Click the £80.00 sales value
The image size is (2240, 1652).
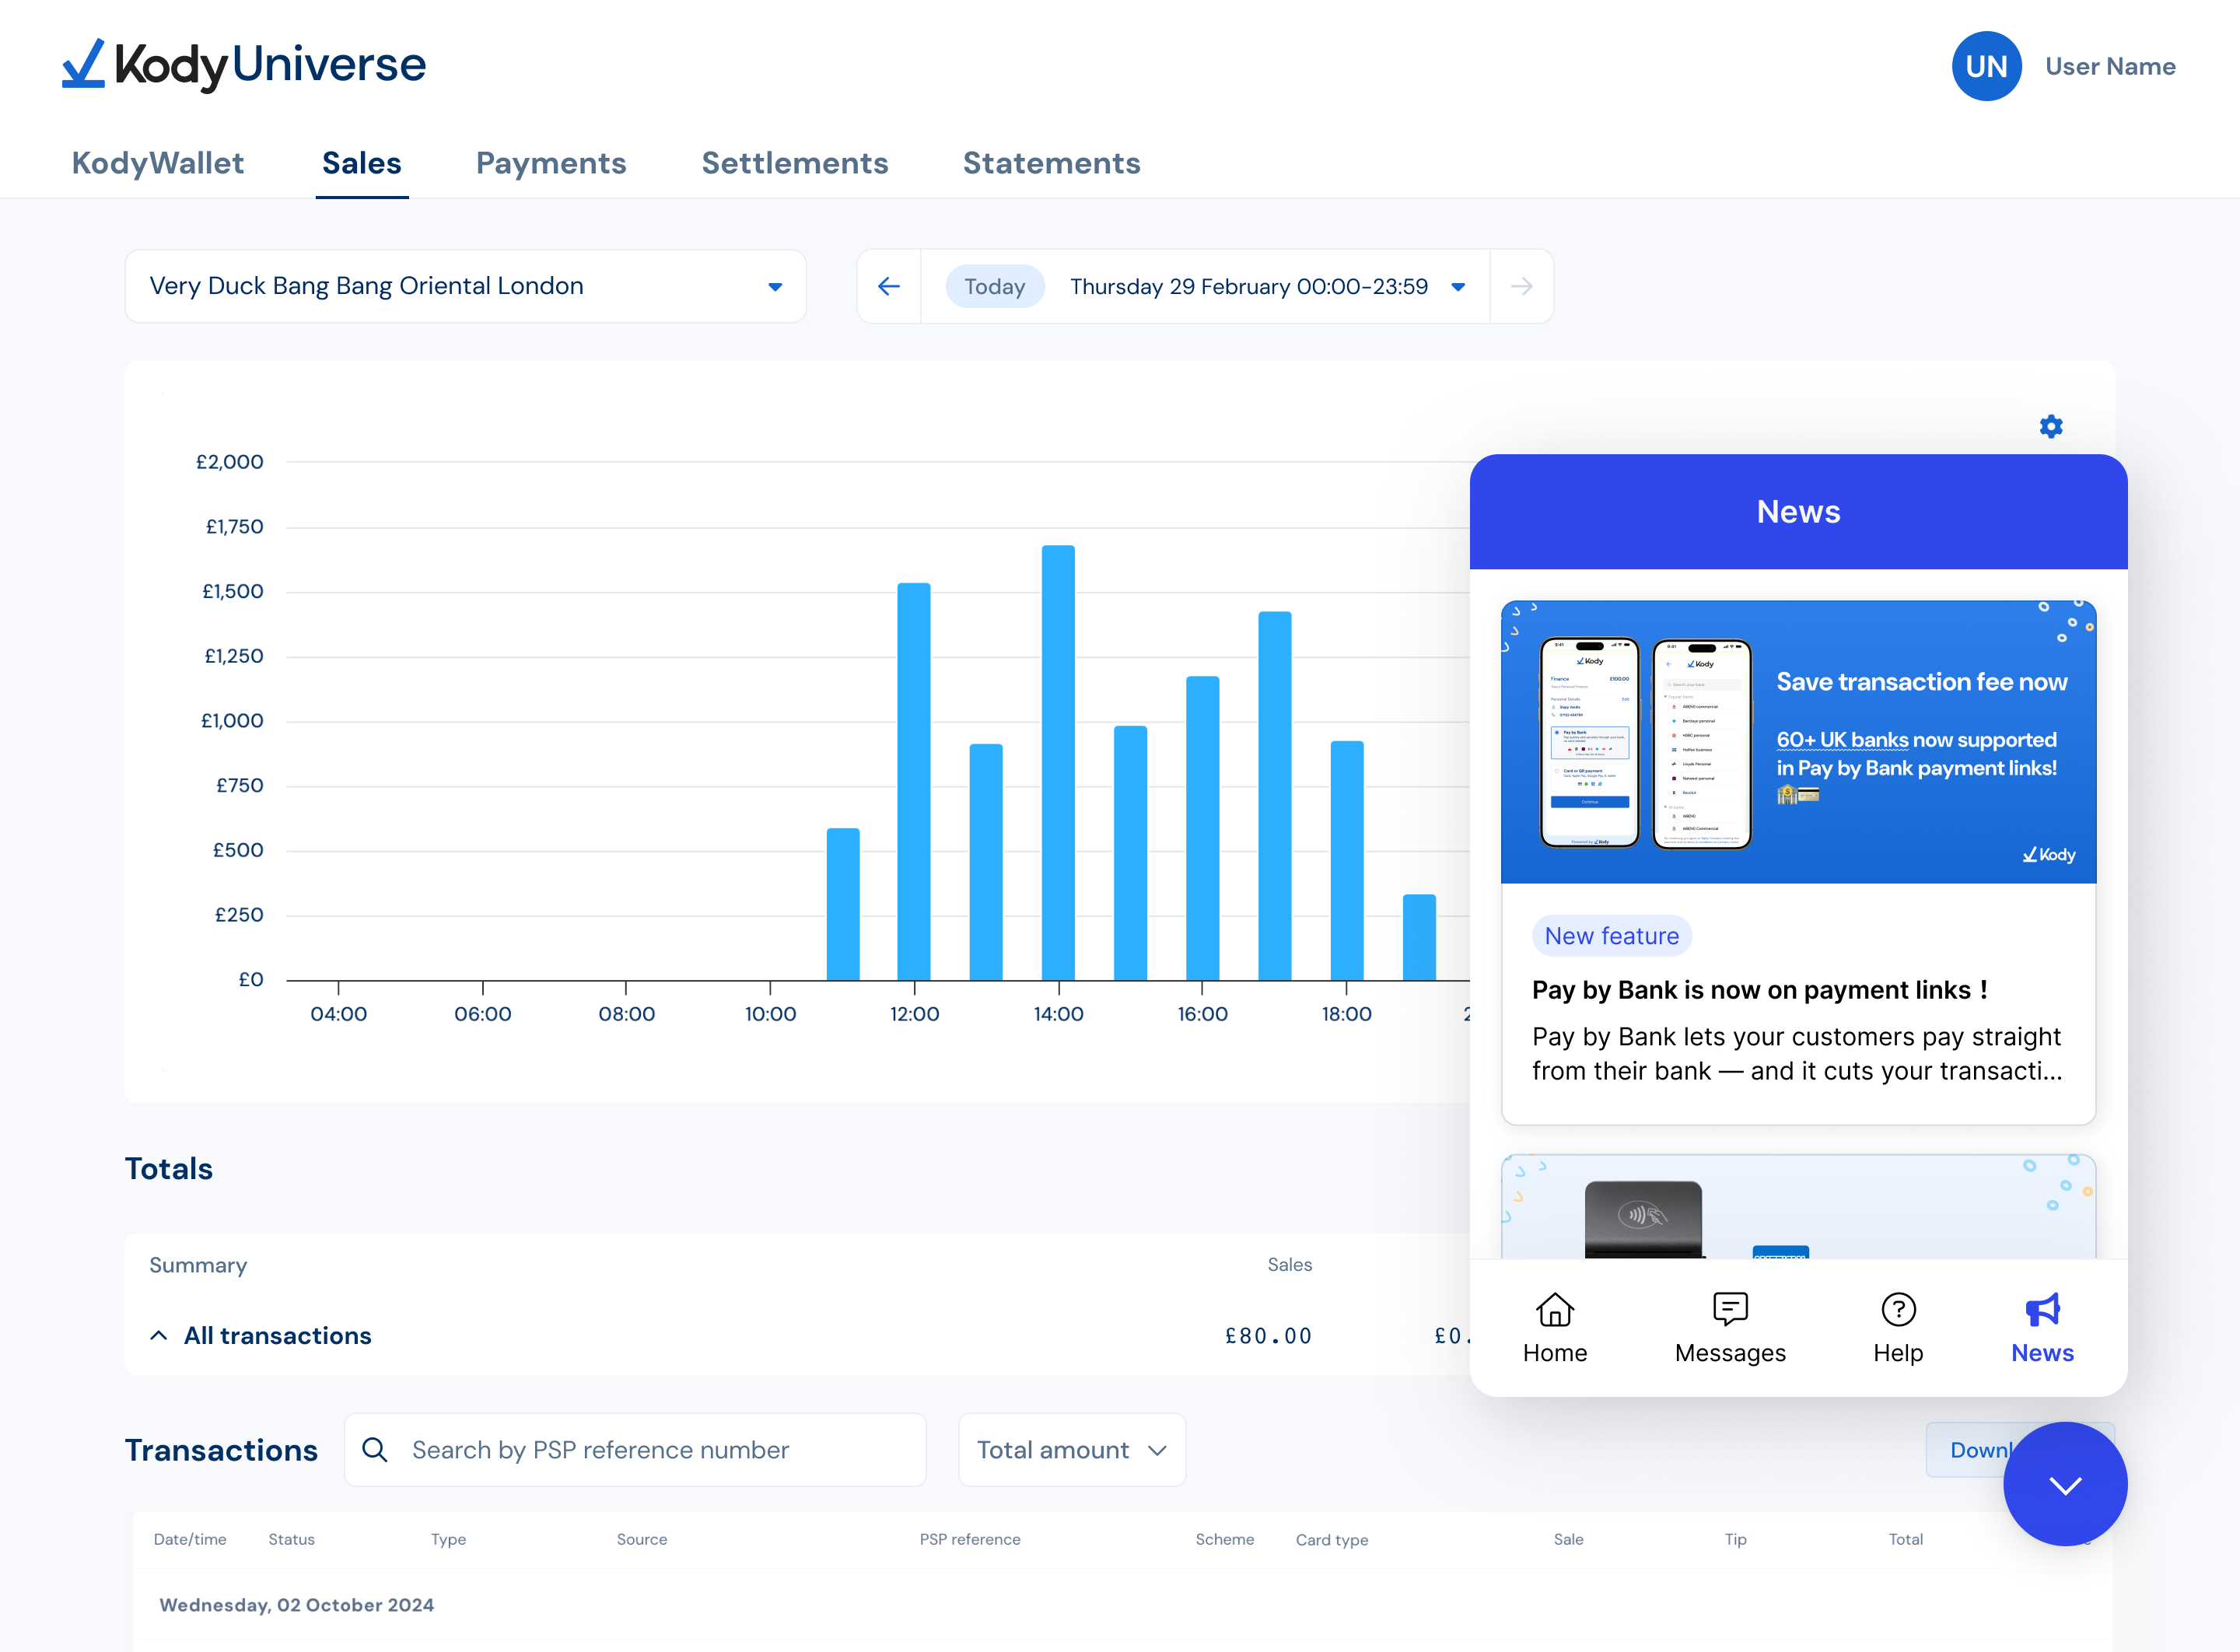[1268, 1336]
